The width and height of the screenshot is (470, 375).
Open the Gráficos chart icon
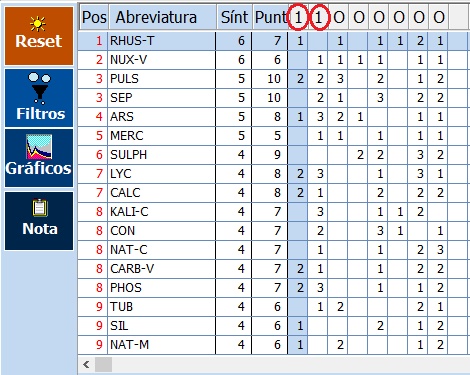tap(39, 158)
